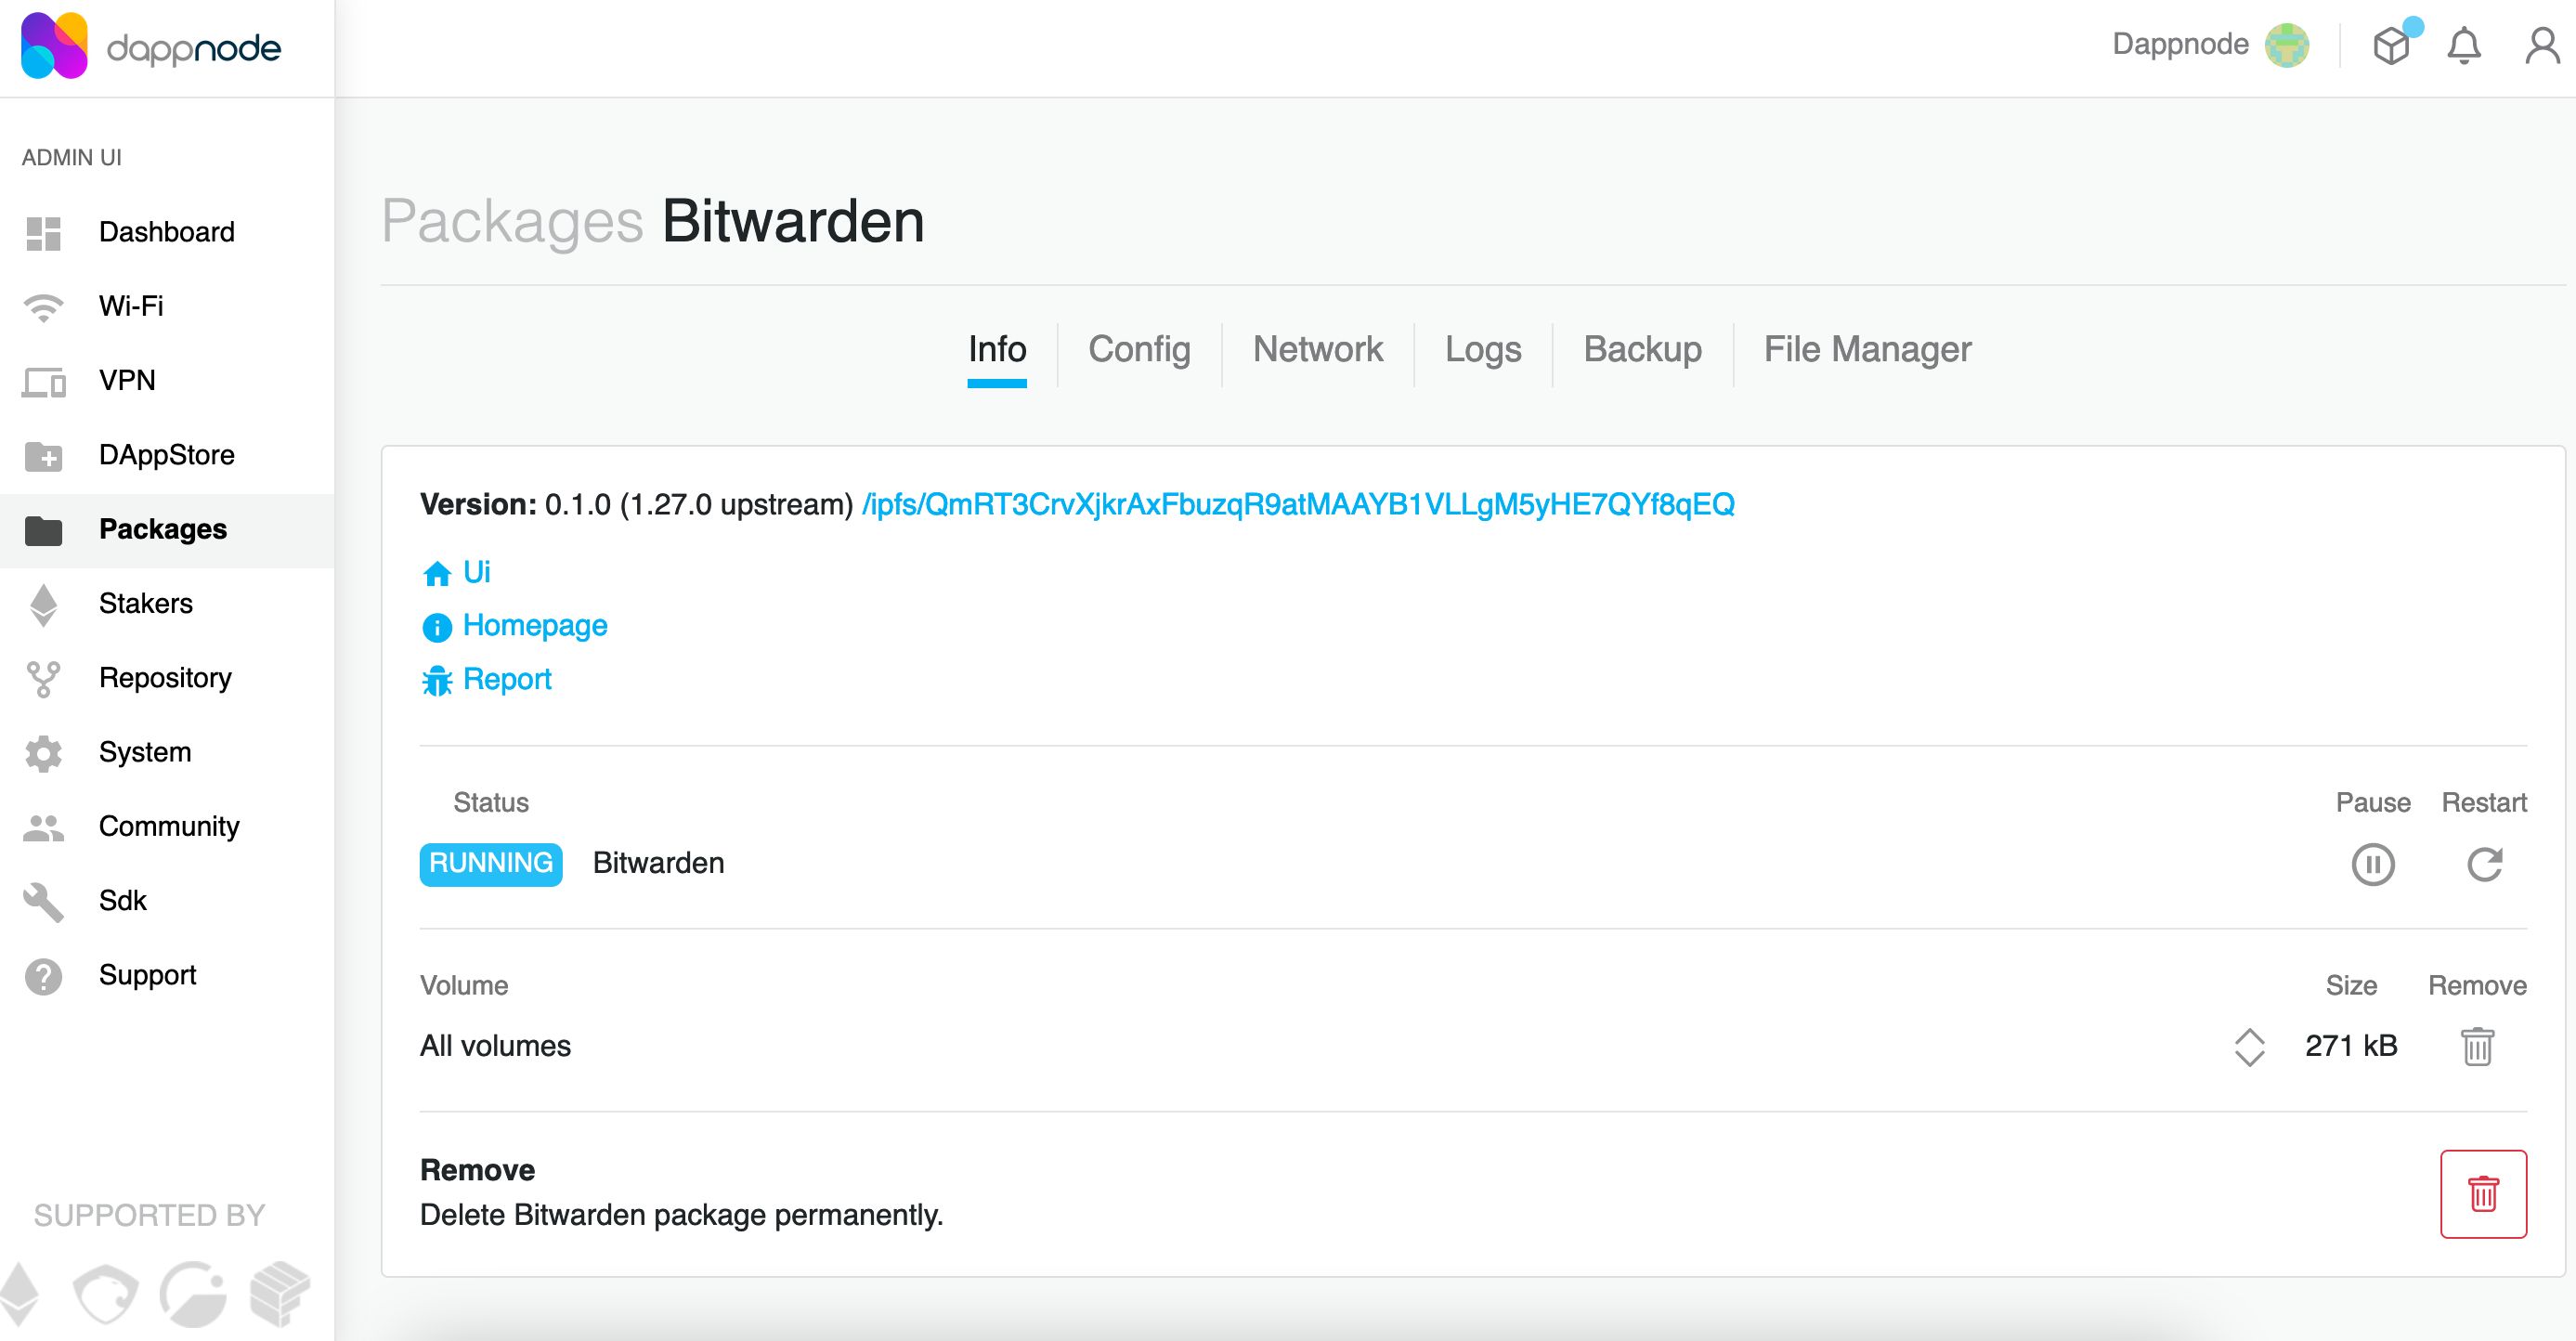Restart the Bitwarden container
The width and height of the screenshot is (2576, 1341).
(2485, 865)
